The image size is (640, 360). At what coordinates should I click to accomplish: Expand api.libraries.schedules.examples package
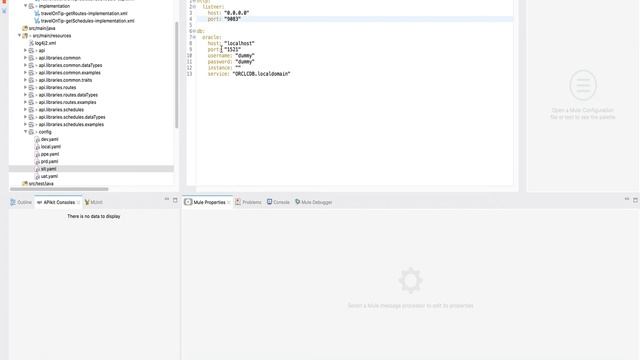point(25,124)
